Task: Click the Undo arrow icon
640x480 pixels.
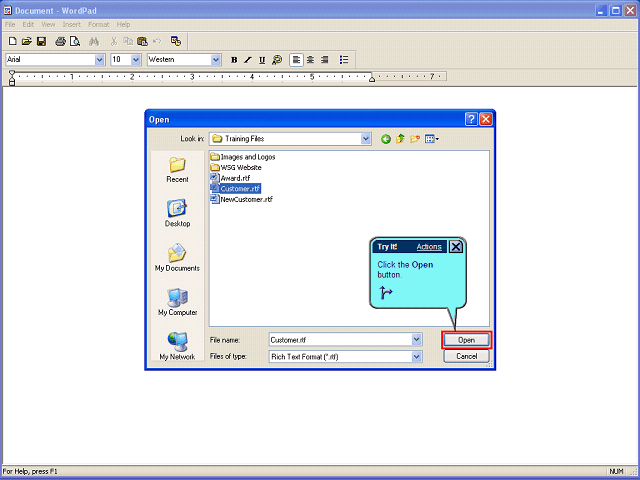Action: click(157, 41)
